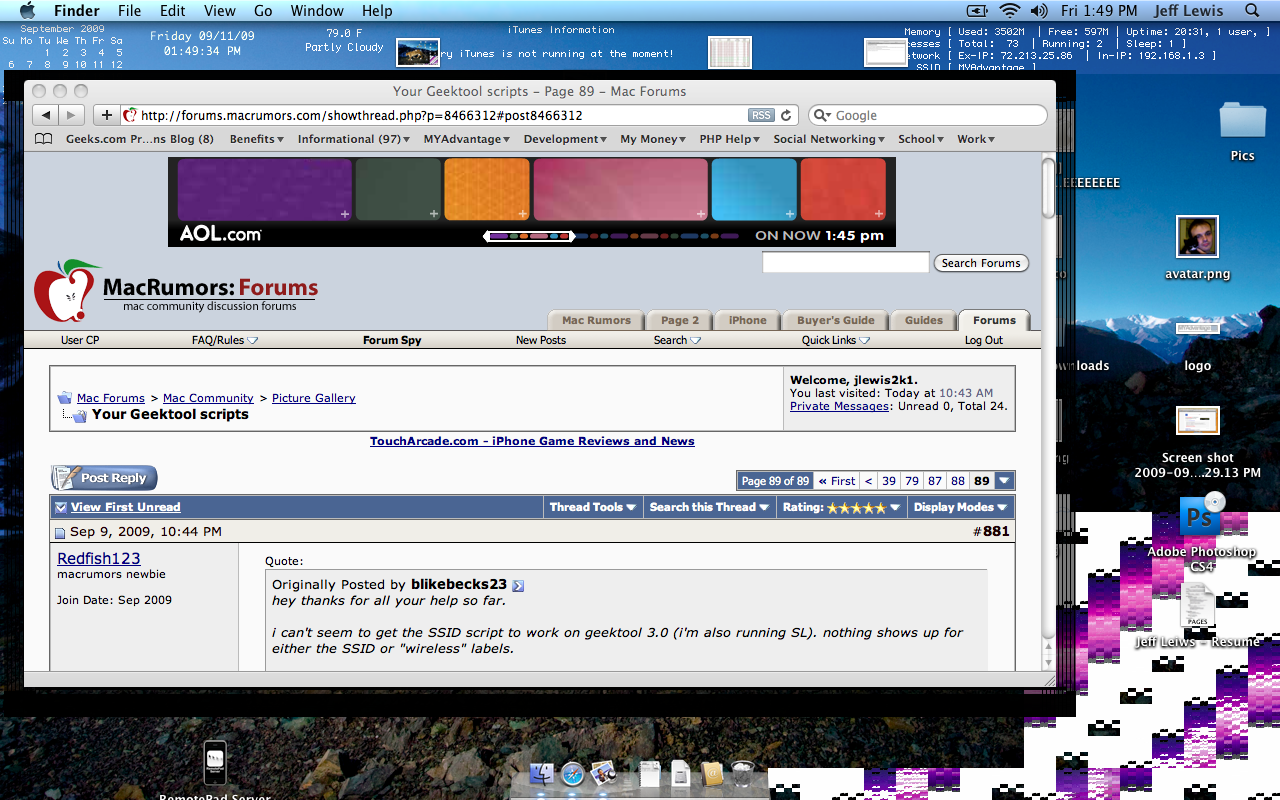Open the Private Messages link
Viewport: 1280px width, 800px height.
tap(839, 406)
